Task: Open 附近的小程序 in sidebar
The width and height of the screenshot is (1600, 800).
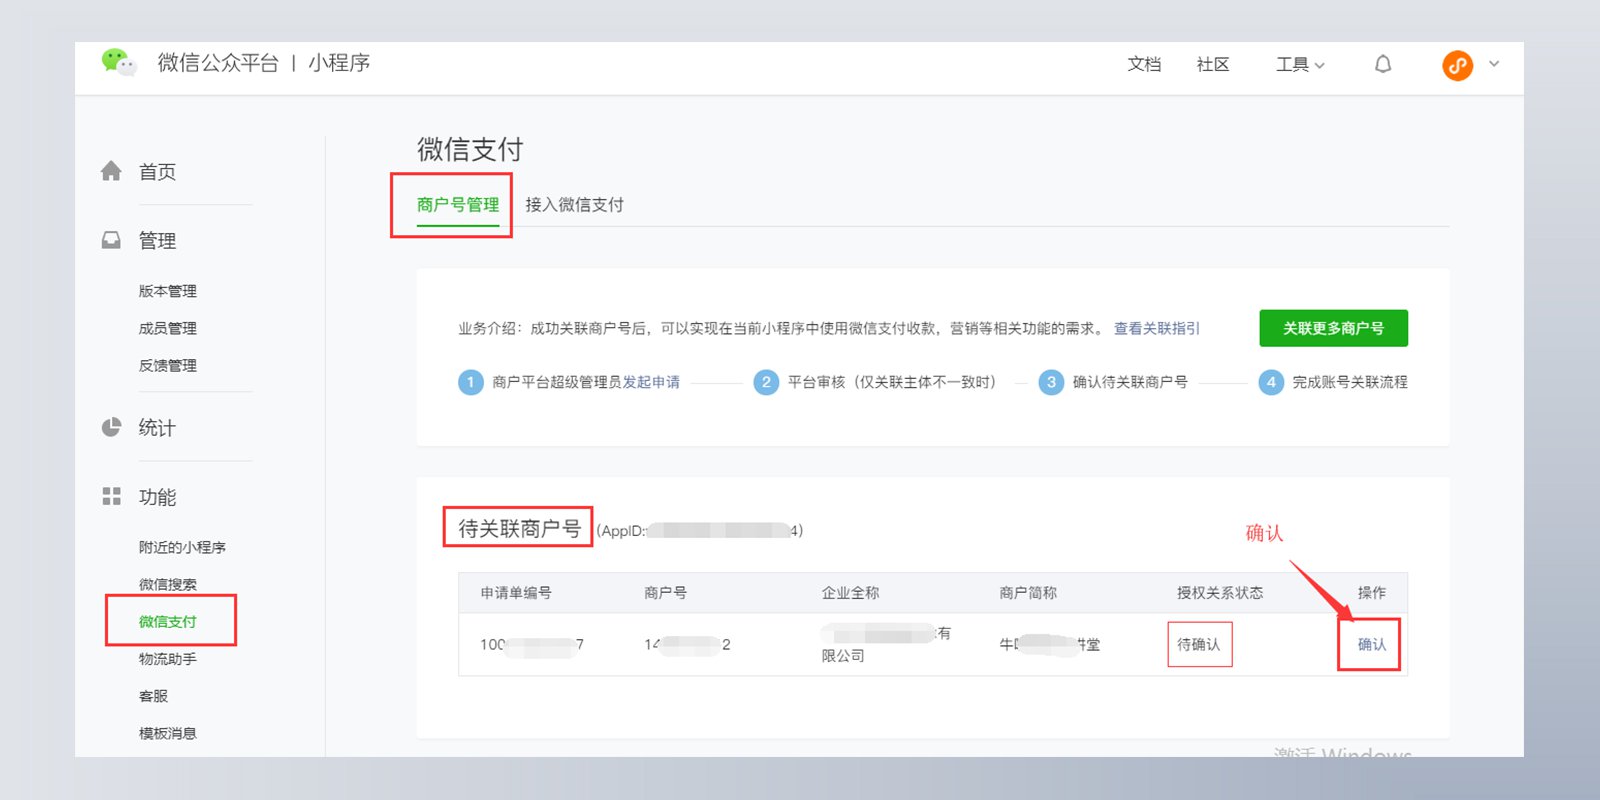Action: [x=182, y=547]
